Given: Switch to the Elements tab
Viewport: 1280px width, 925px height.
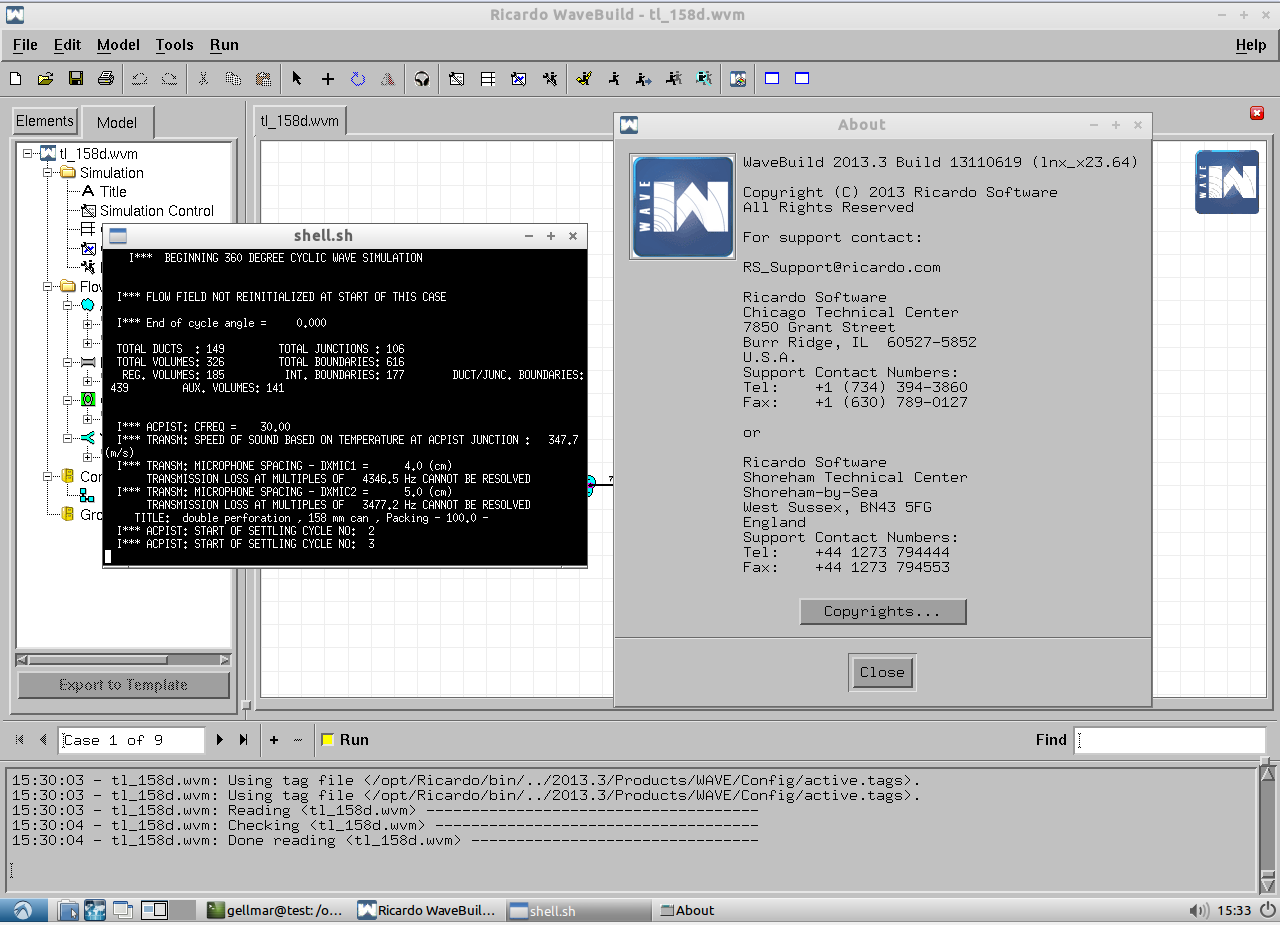Looking at the screenshot, I should (45, 121).
